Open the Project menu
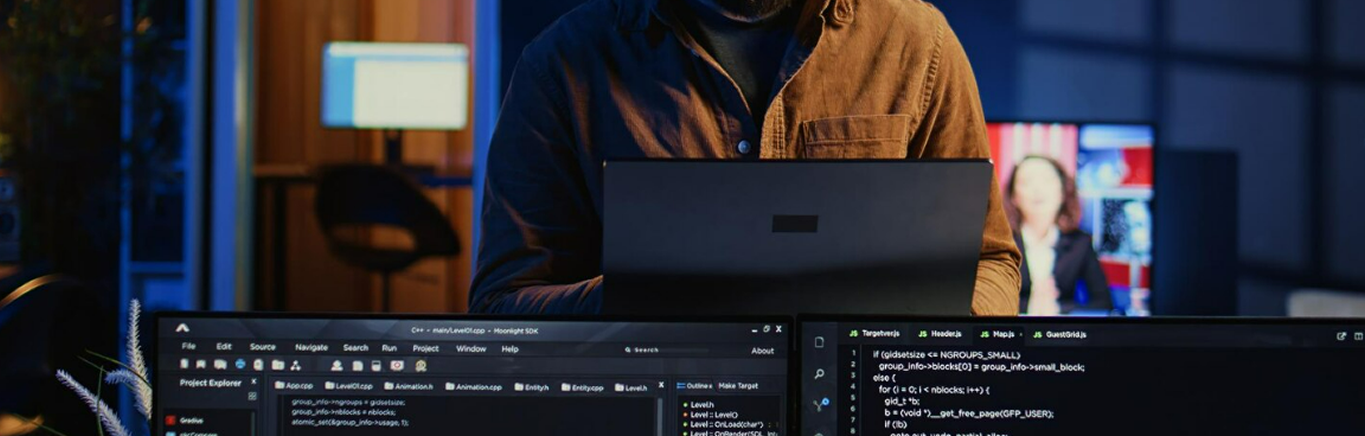 pyautogui.click(x=426, y=348)
